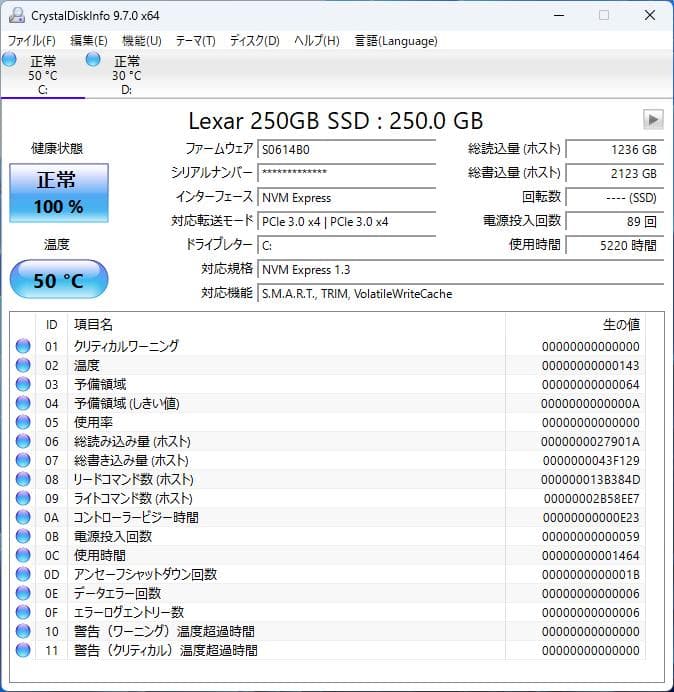Click status orb for リードコマンド数 row
Image resolution: width=674 pixels, height=692 pixels.
coord(23,479)
